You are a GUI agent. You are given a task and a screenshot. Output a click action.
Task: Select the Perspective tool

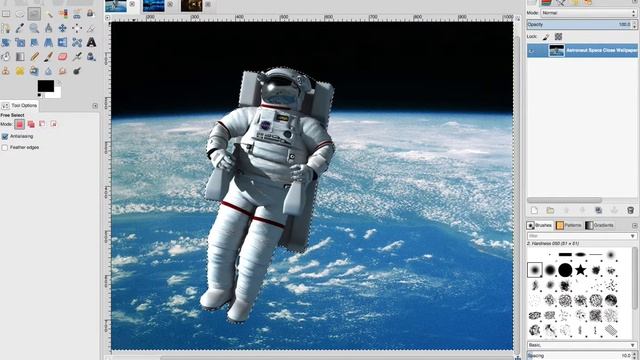(x=49, y=42)
